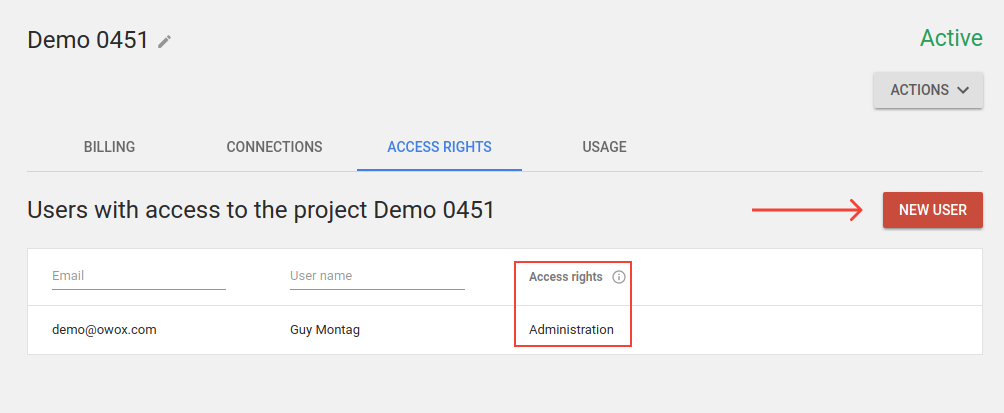Click the Administration access rights value
This screenshot has width=1004, height=413.
point(571,330)
